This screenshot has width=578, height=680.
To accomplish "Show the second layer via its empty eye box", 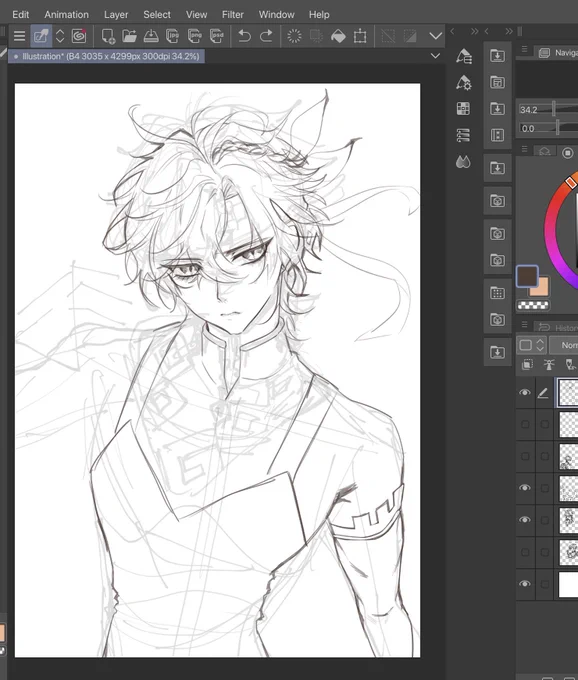I will (x=525, y=424).
